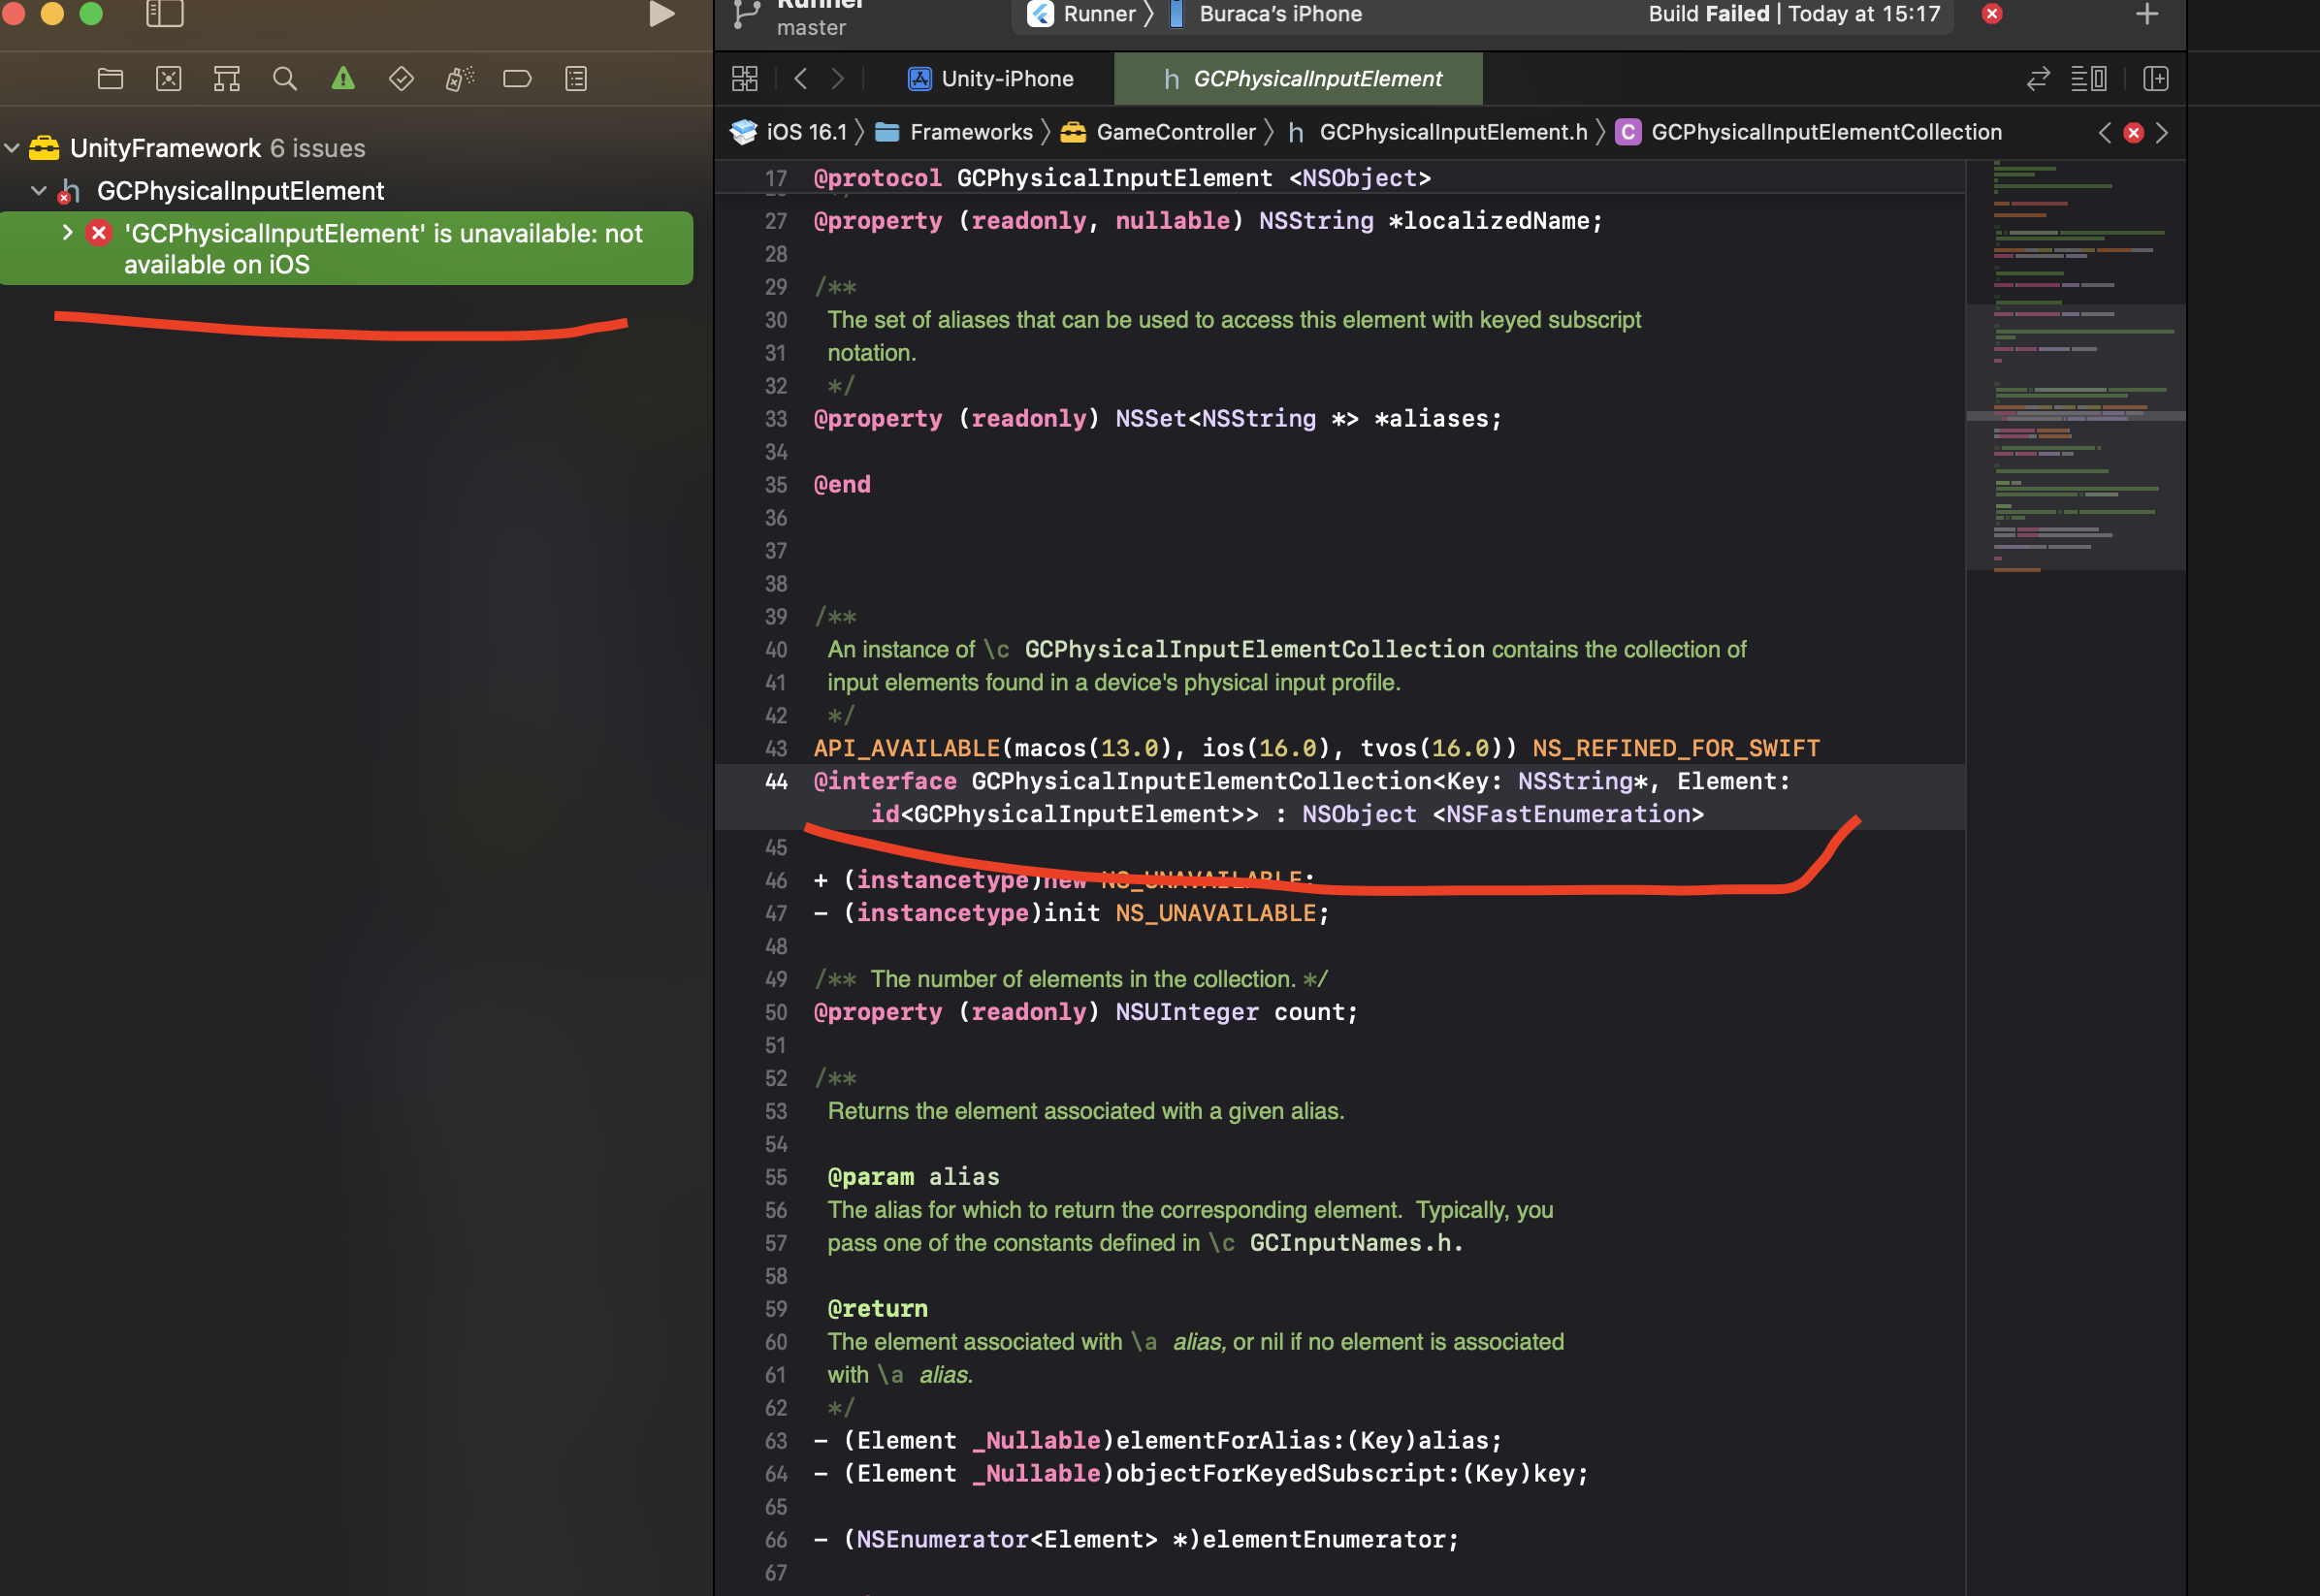Screen dimensions: 2320x1596
Task: Select the Symbol navigator hierarchy icon
Action: coord(226,78)
